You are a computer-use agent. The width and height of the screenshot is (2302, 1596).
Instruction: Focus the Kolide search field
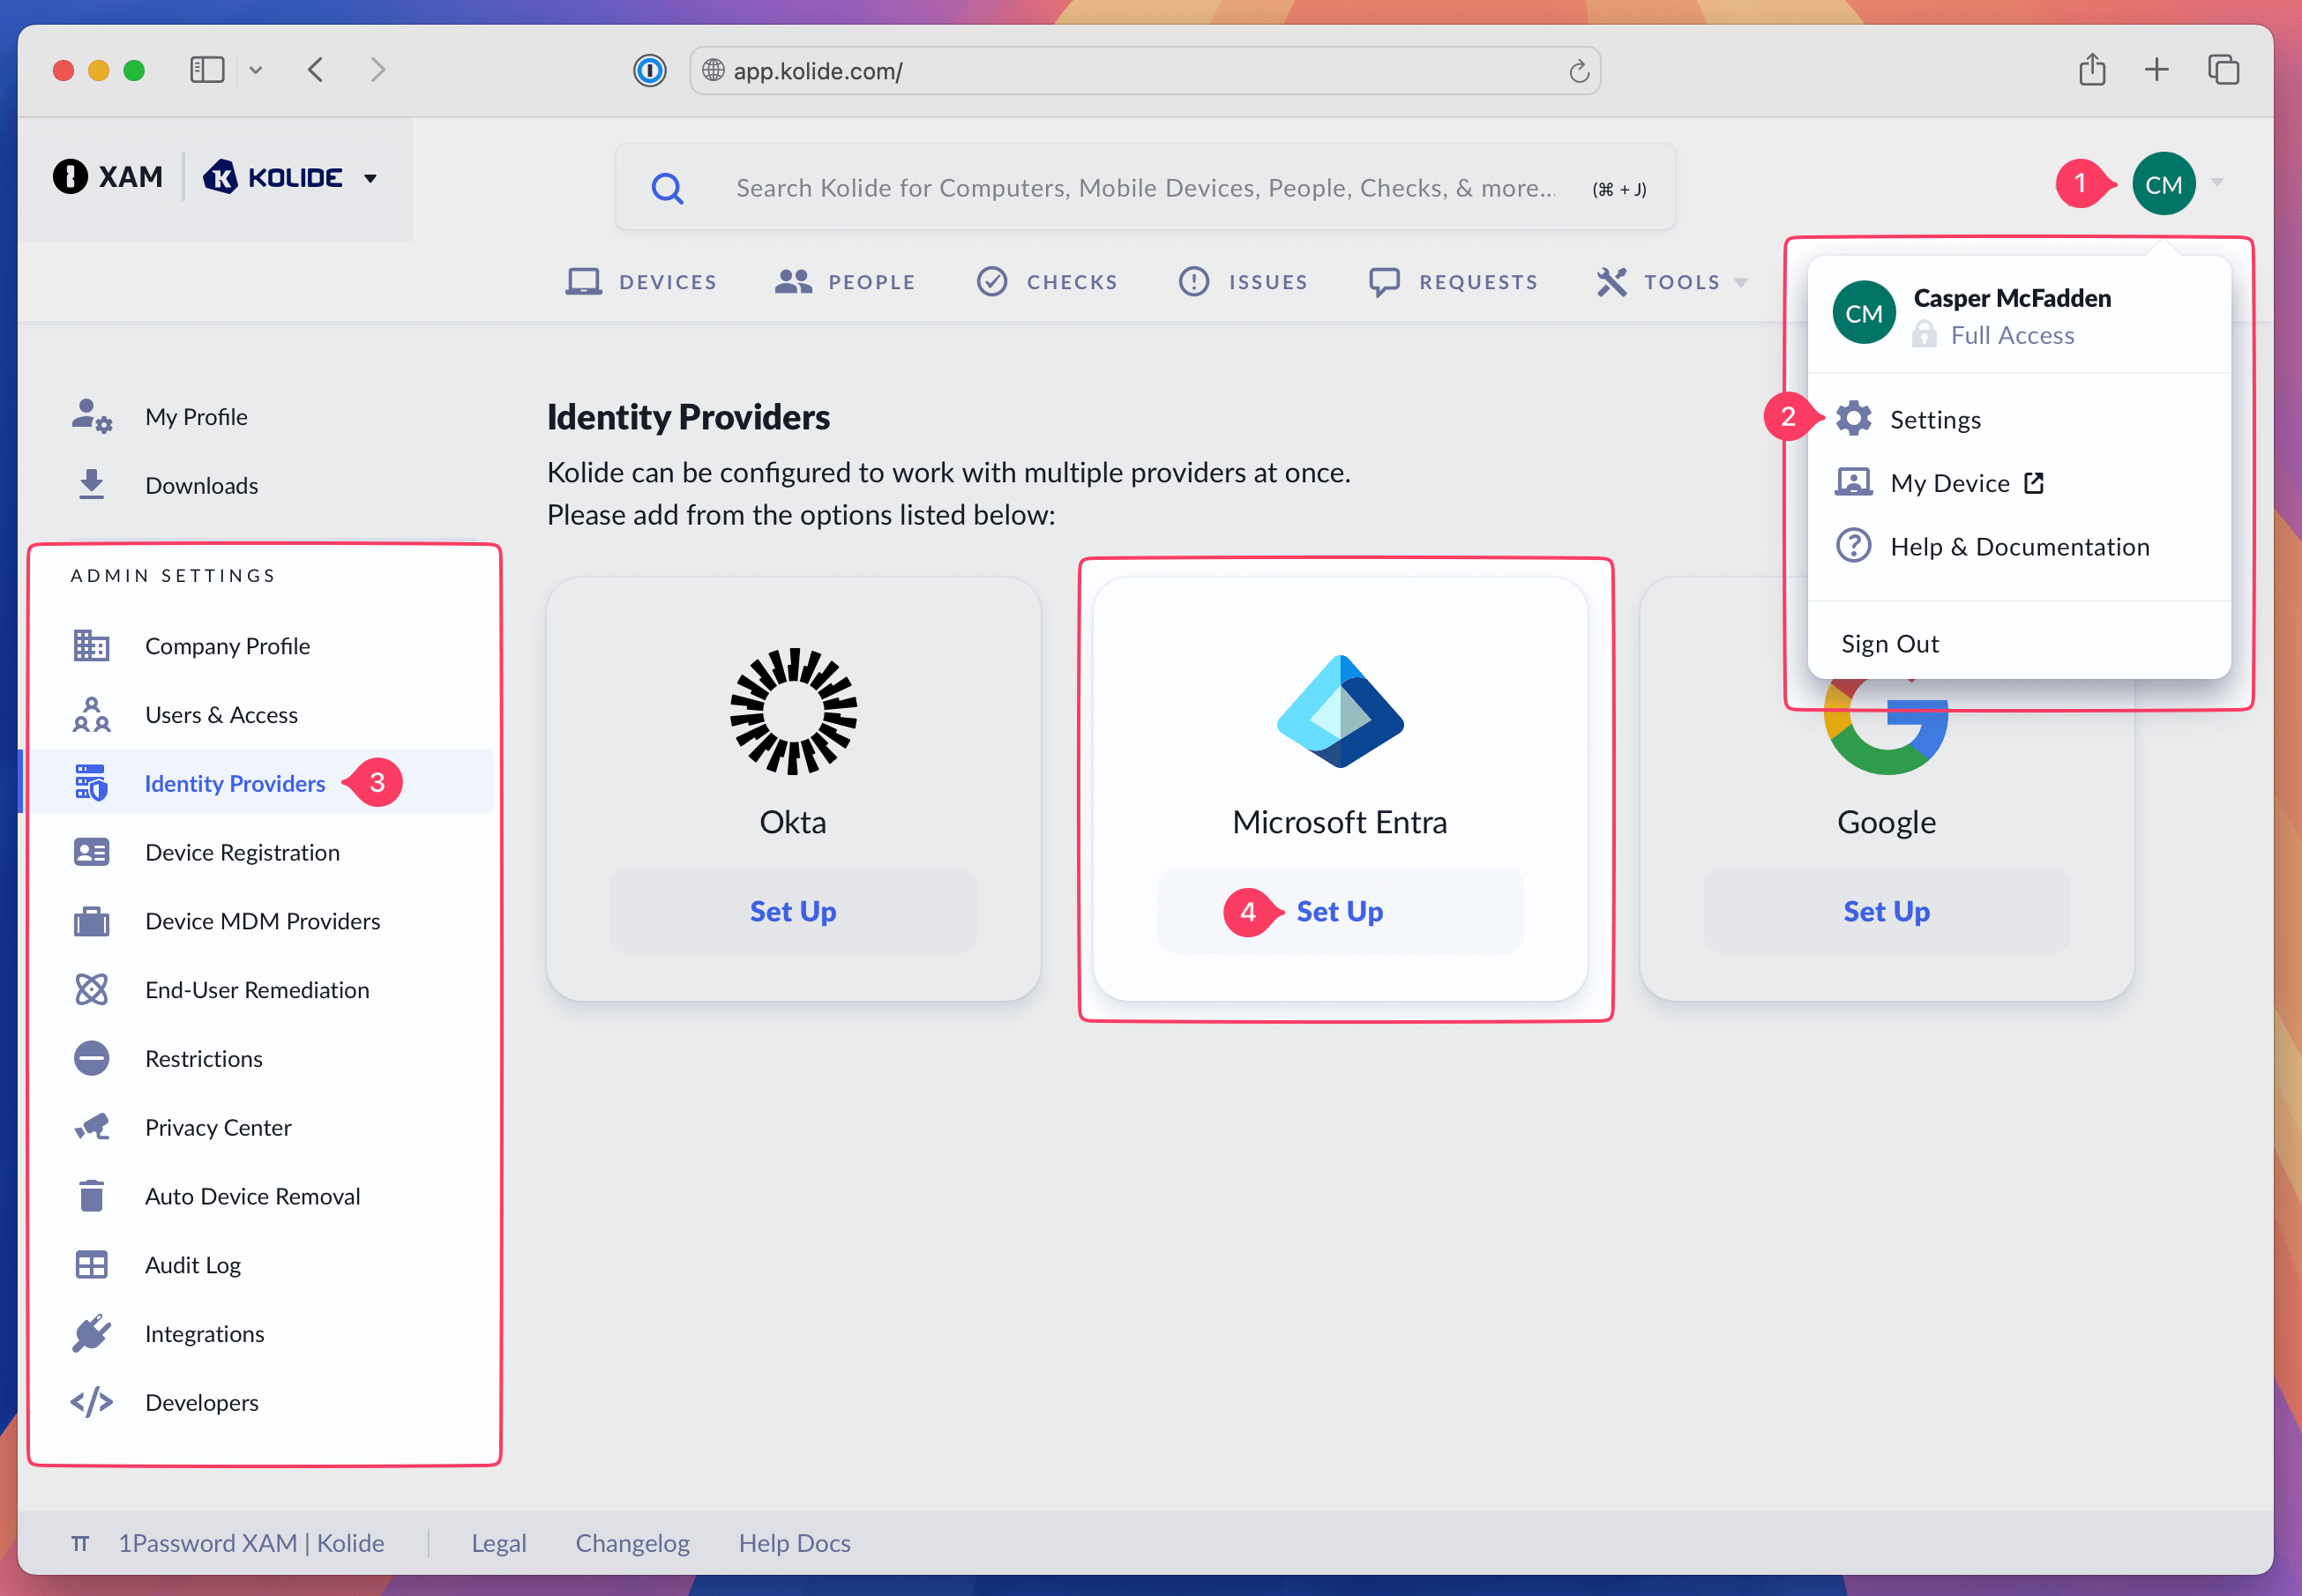1145,188
